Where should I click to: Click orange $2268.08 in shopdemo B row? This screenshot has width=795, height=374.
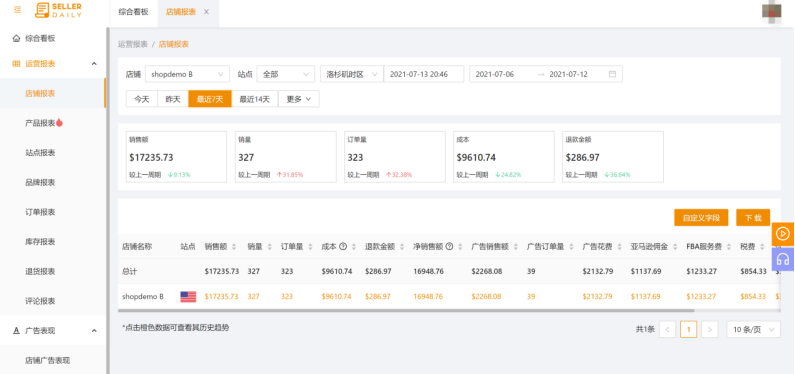pyautogui.click(x=486, y=296)
